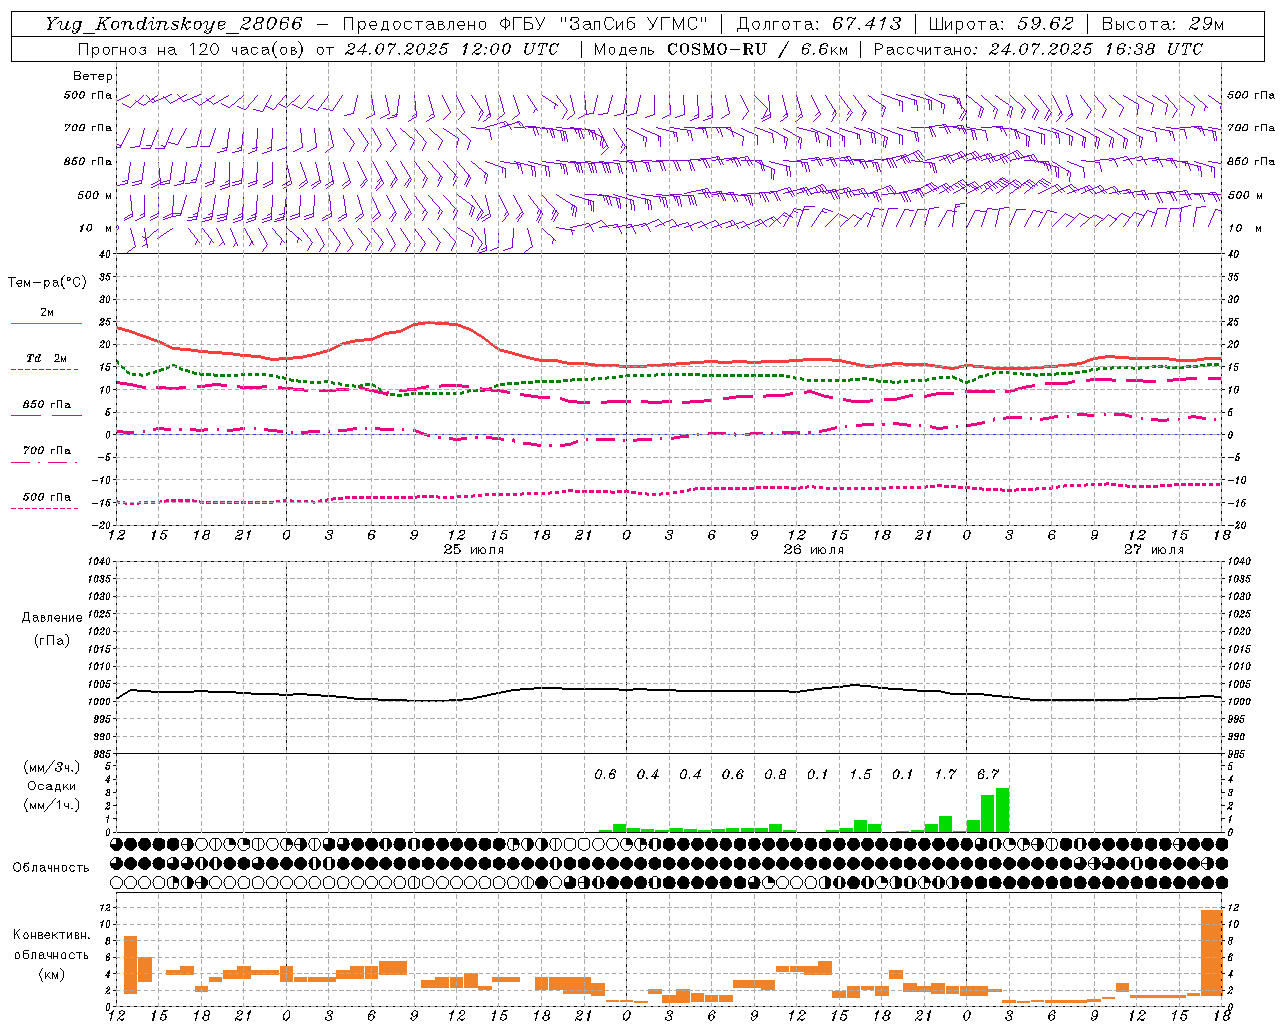Image resolution: width=1280 pixels, height=1024 pixels.
Task: Click the 26 июля date label
Action: [x=813, y=550]
